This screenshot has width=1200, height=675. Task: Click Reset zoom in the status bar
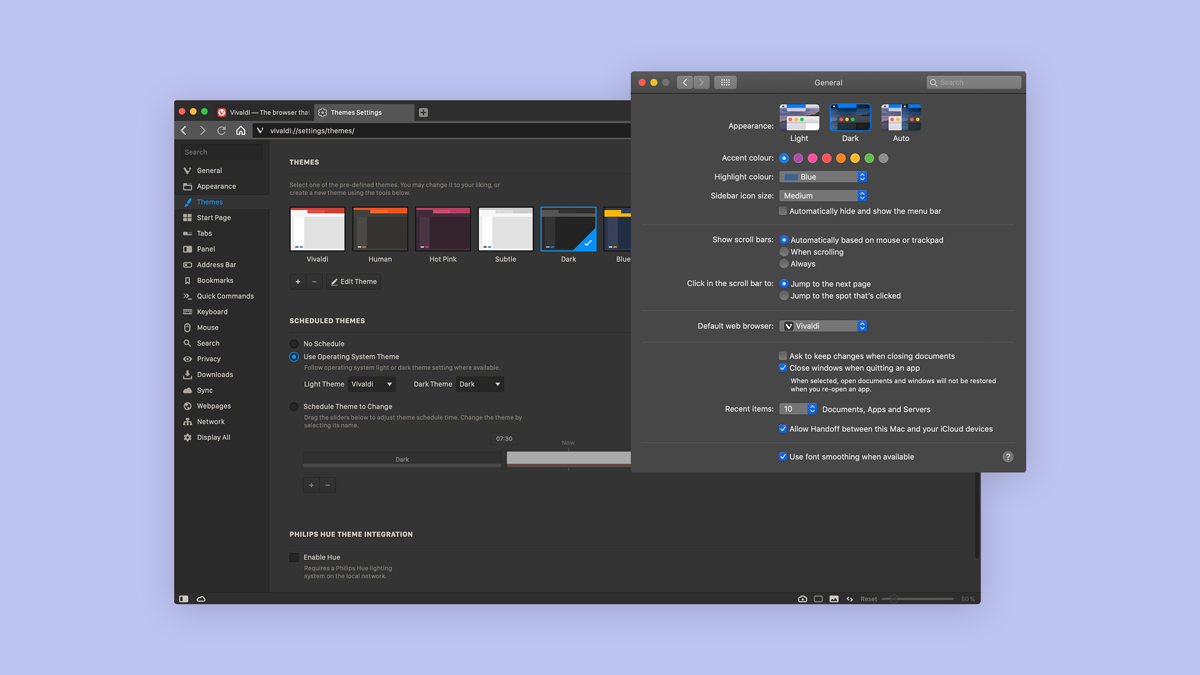(x=869, y=599)
